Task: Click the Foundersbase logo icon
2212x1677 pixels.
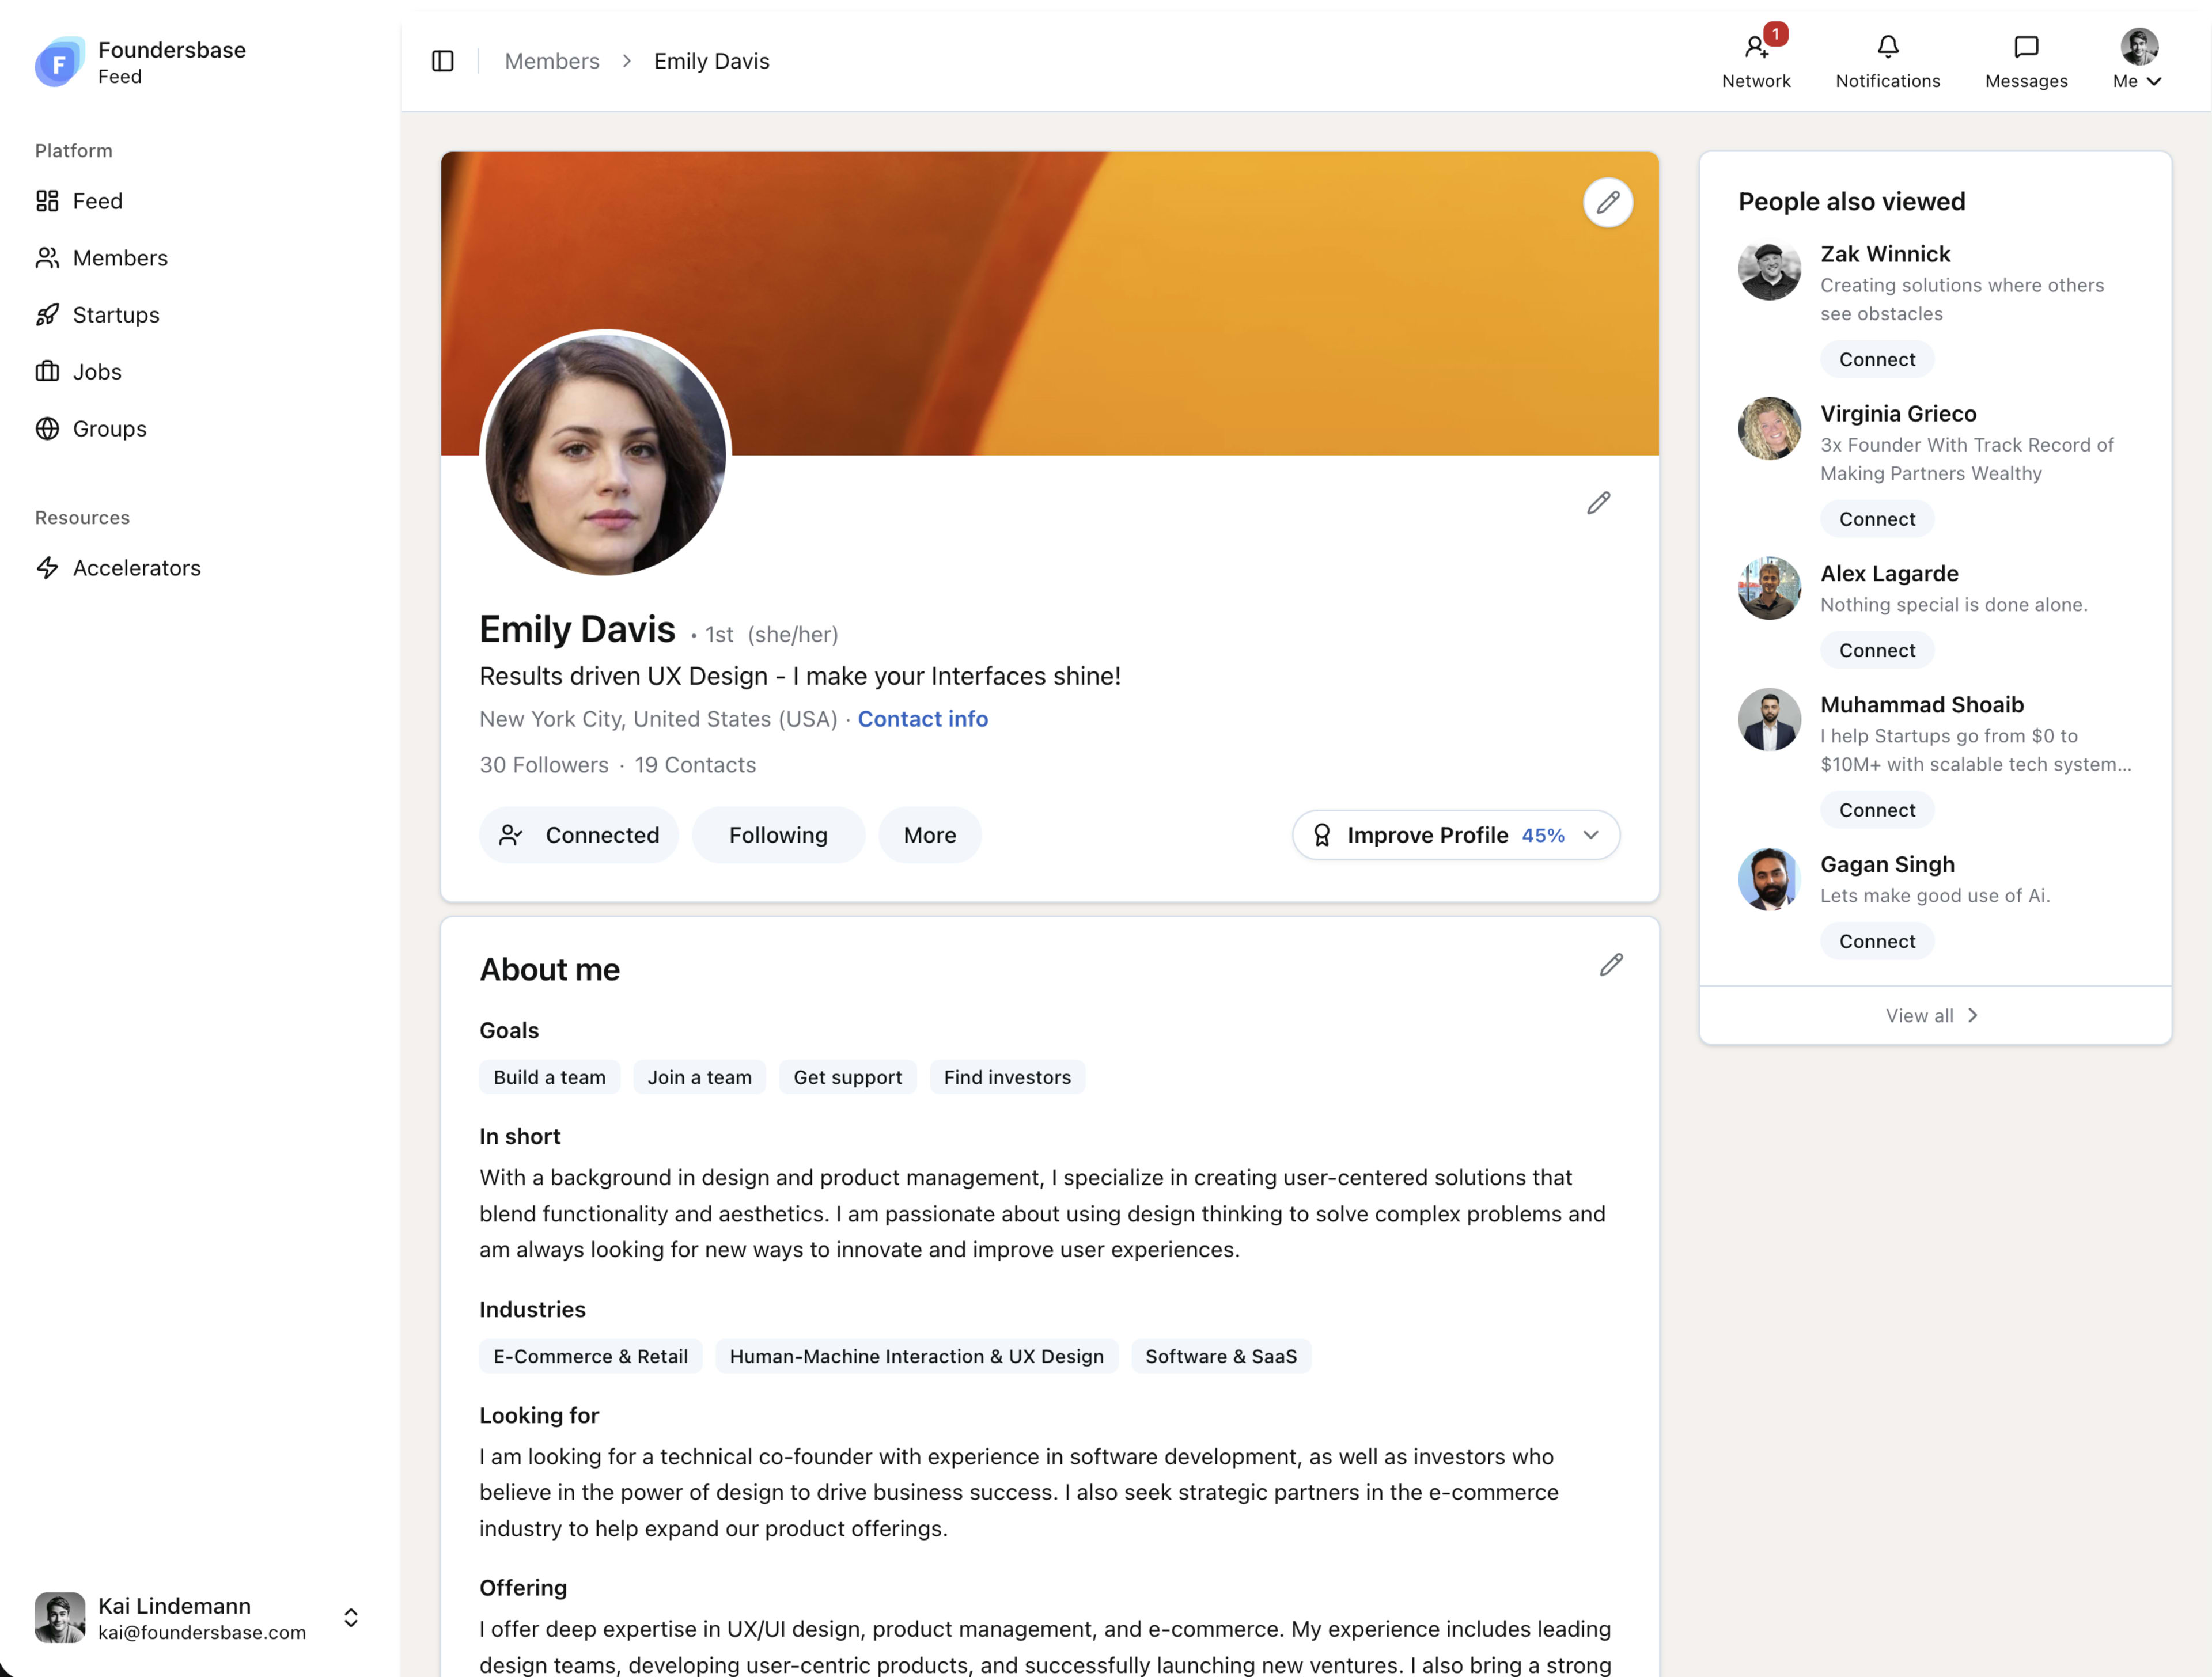Action: (x=59, y=62)
